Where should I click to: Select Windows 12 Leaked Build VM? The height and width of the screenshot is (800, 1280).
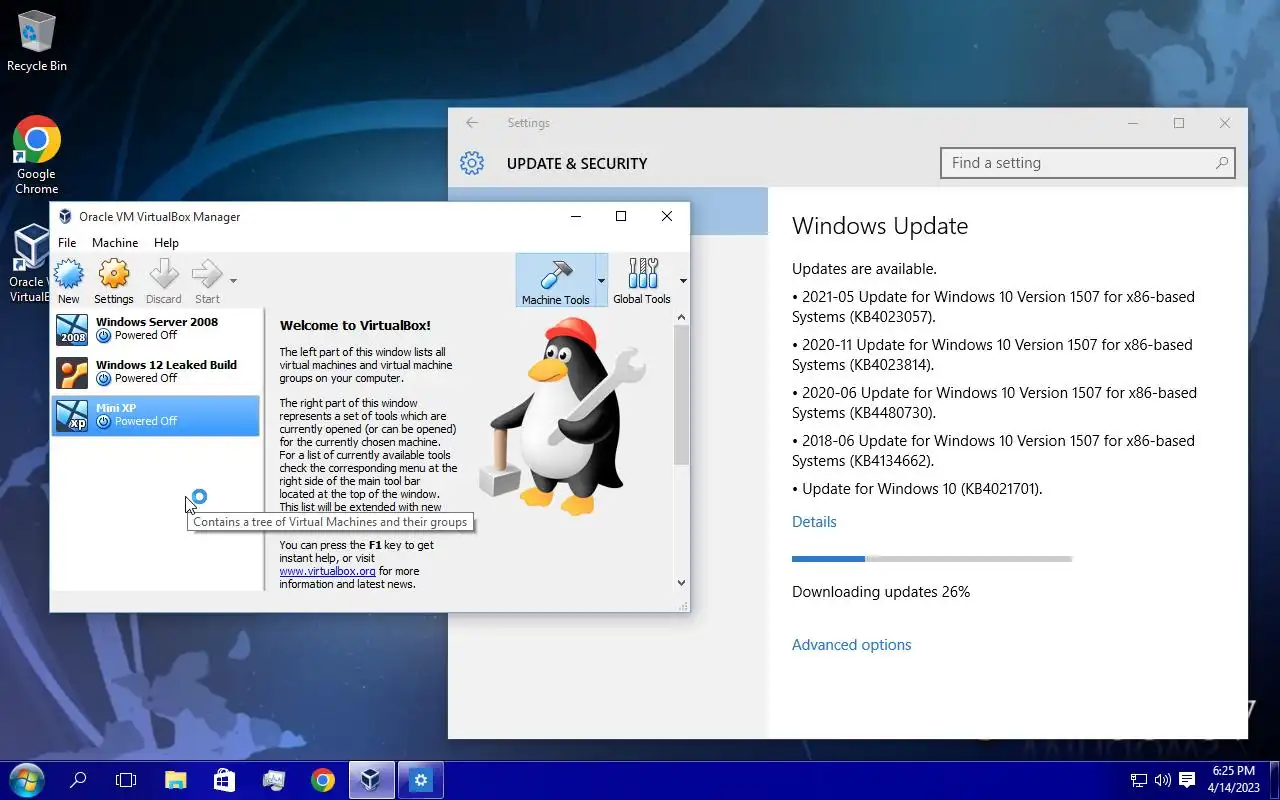(156, 372)
